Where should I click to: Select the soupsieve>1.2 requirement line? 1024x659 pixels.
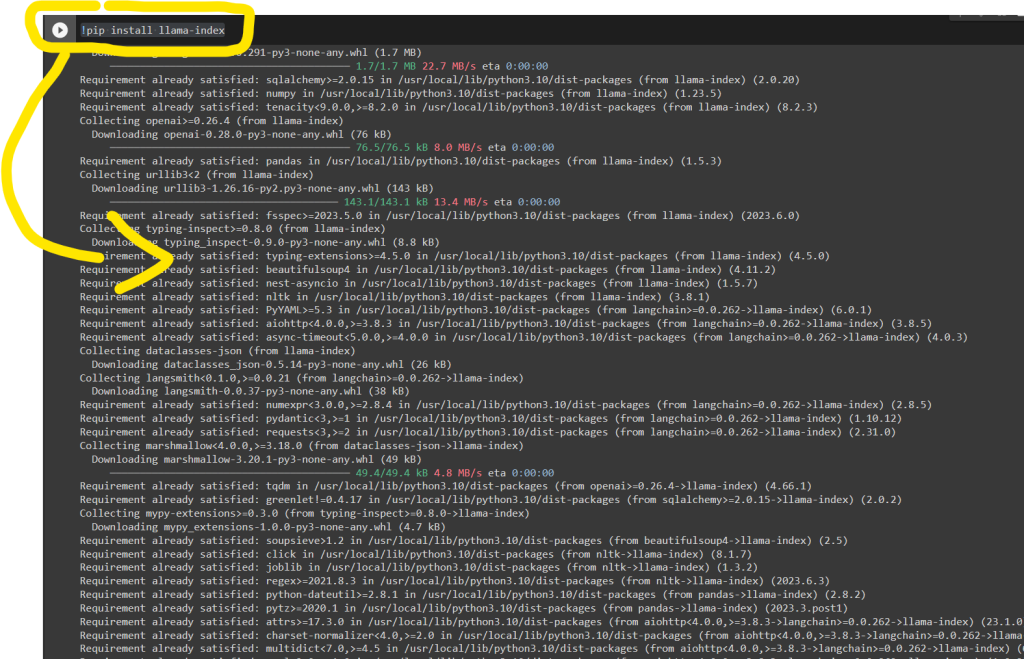click(x=464, y=541)
